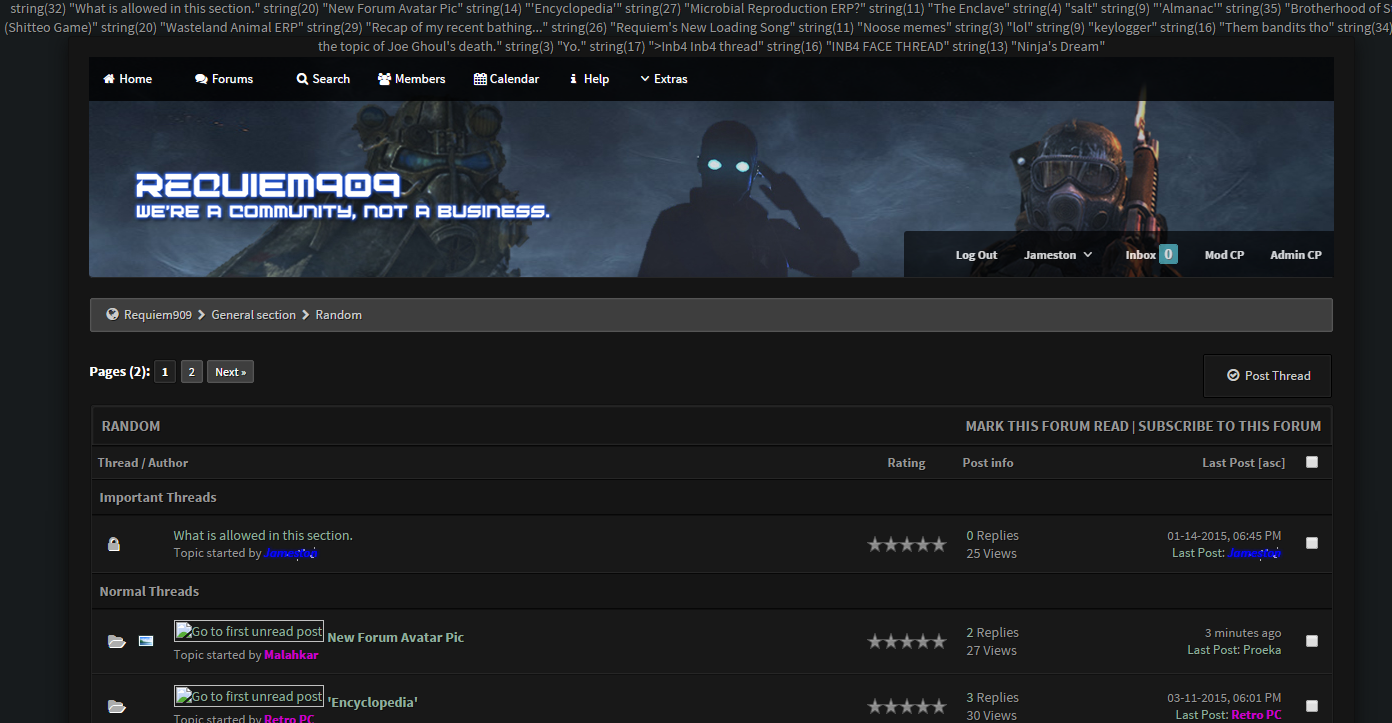Viewport: 1392px width, 723px height.
Task: Click 'Mark this forum read' link
Action: (x=1047, y=426)
